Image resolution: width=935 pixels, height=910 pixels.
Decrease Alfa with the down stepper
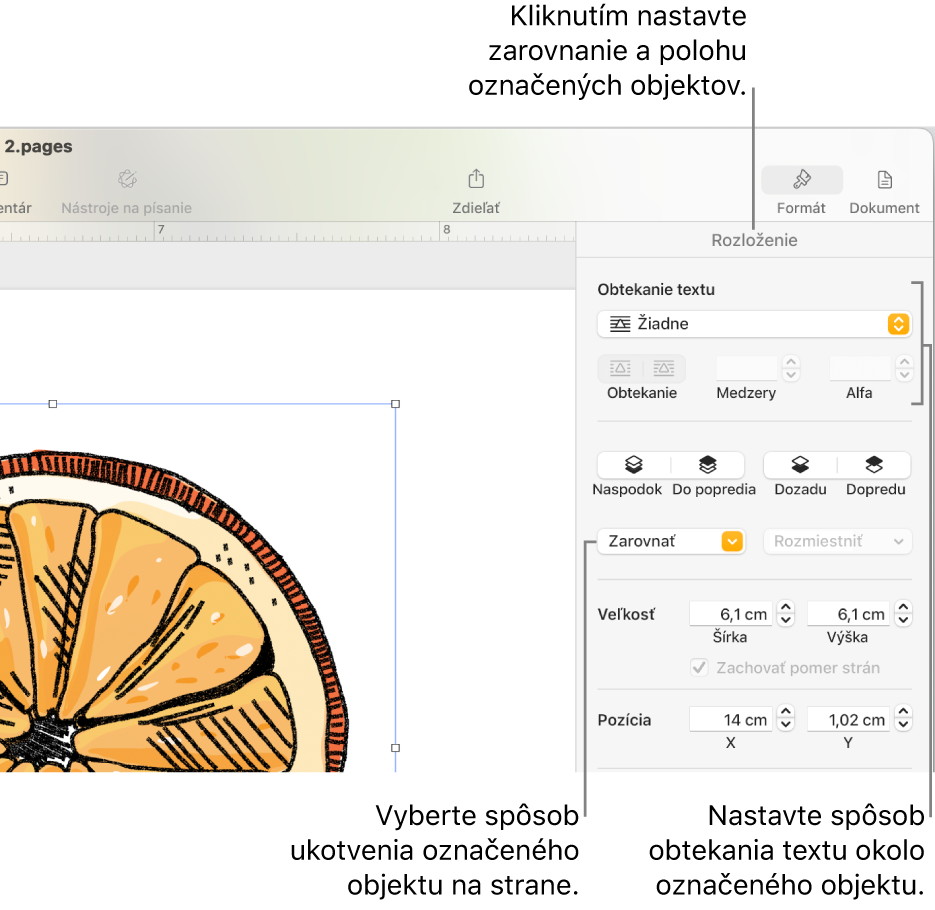click(x=904, y=375)
